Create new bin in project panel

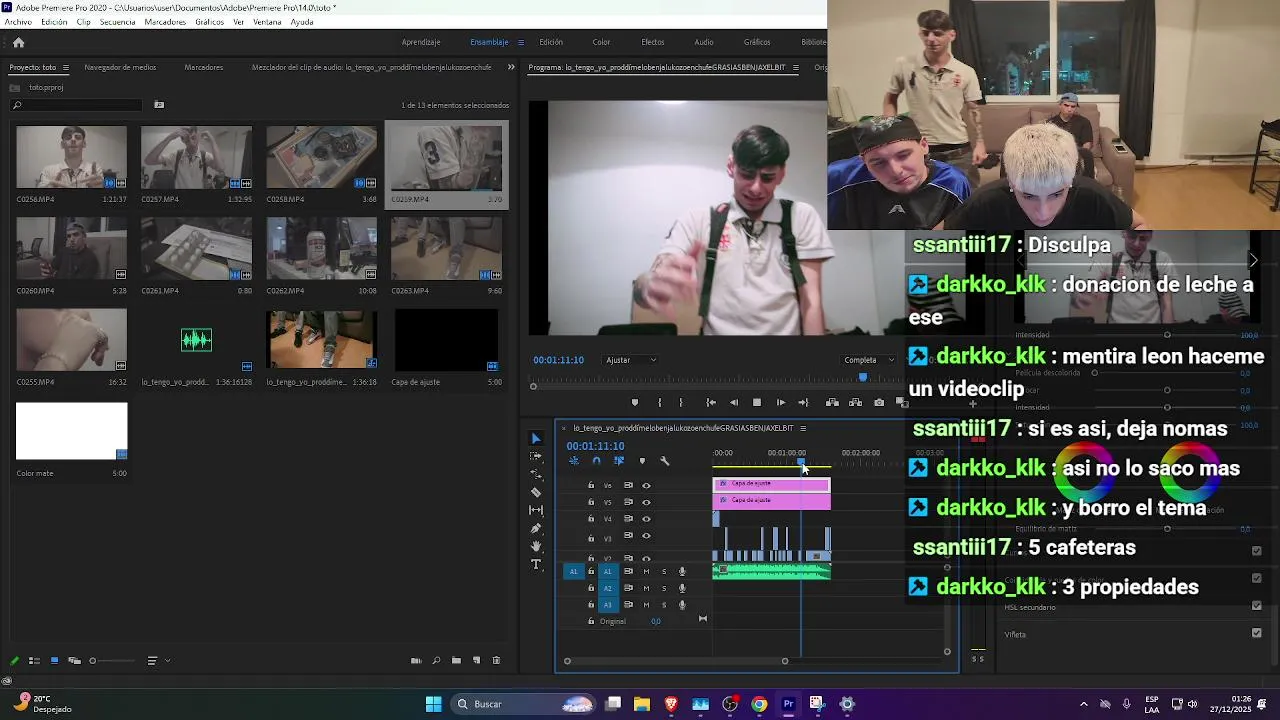[456, 661]
